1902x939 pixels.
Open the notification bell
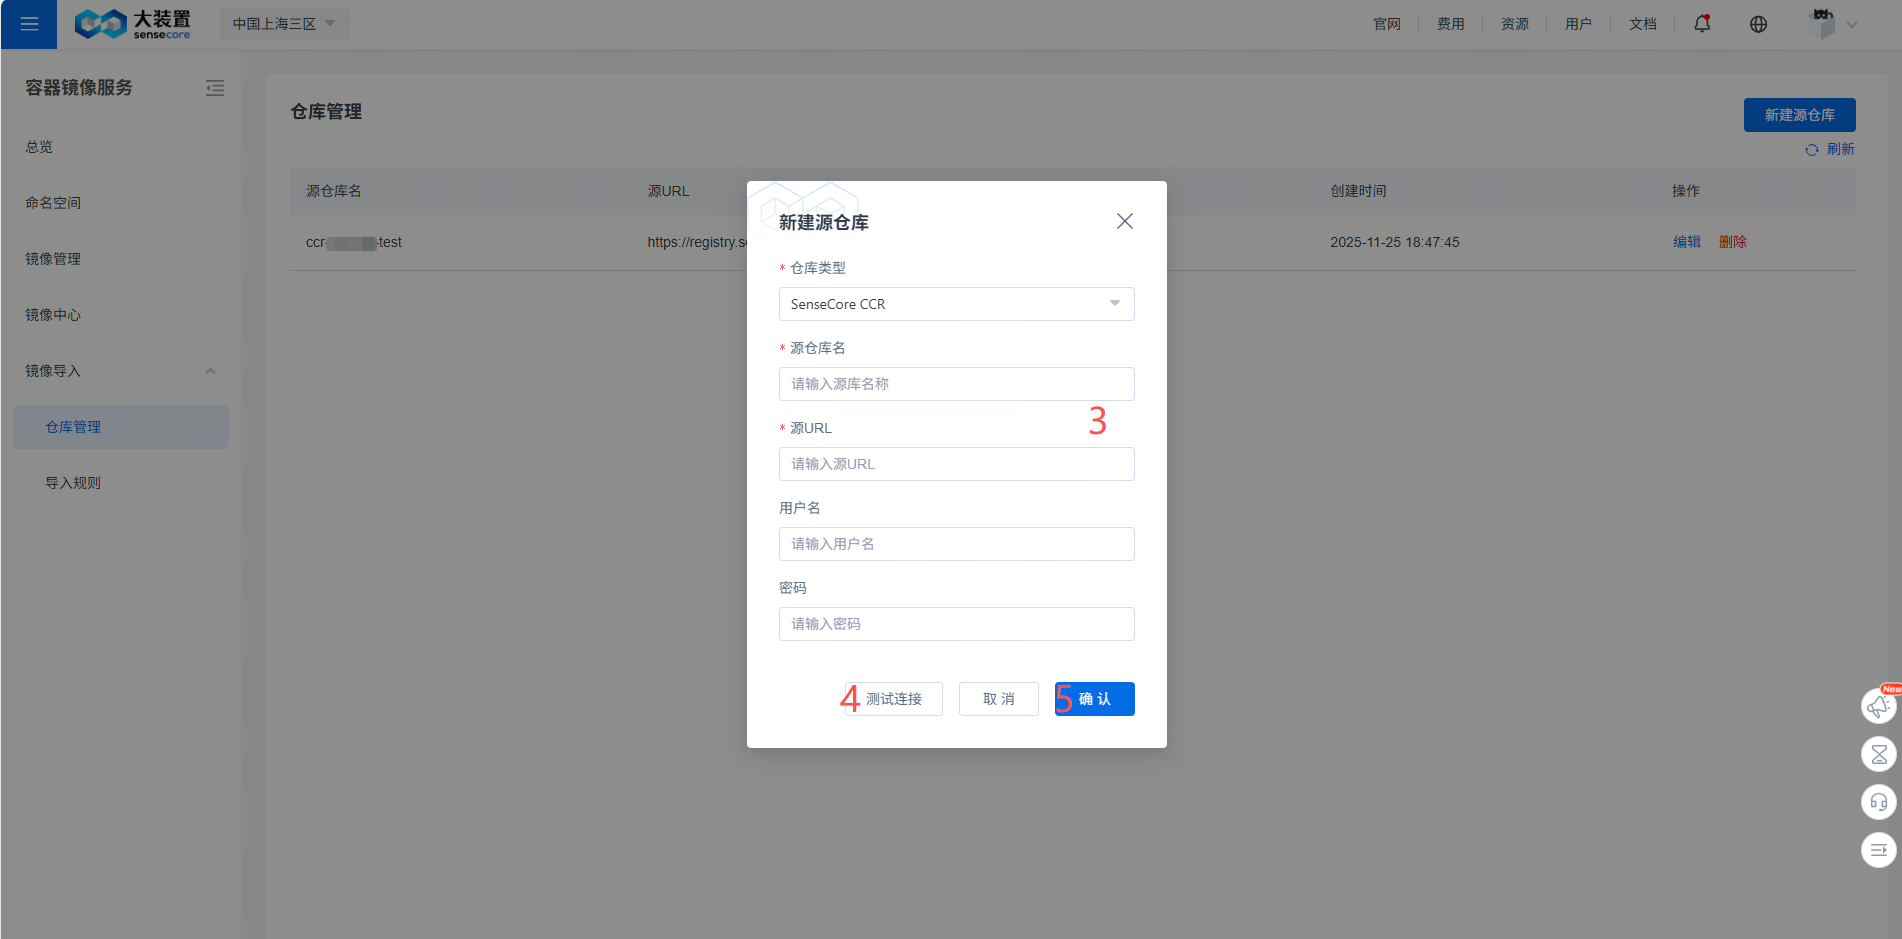pos(1702,23)
